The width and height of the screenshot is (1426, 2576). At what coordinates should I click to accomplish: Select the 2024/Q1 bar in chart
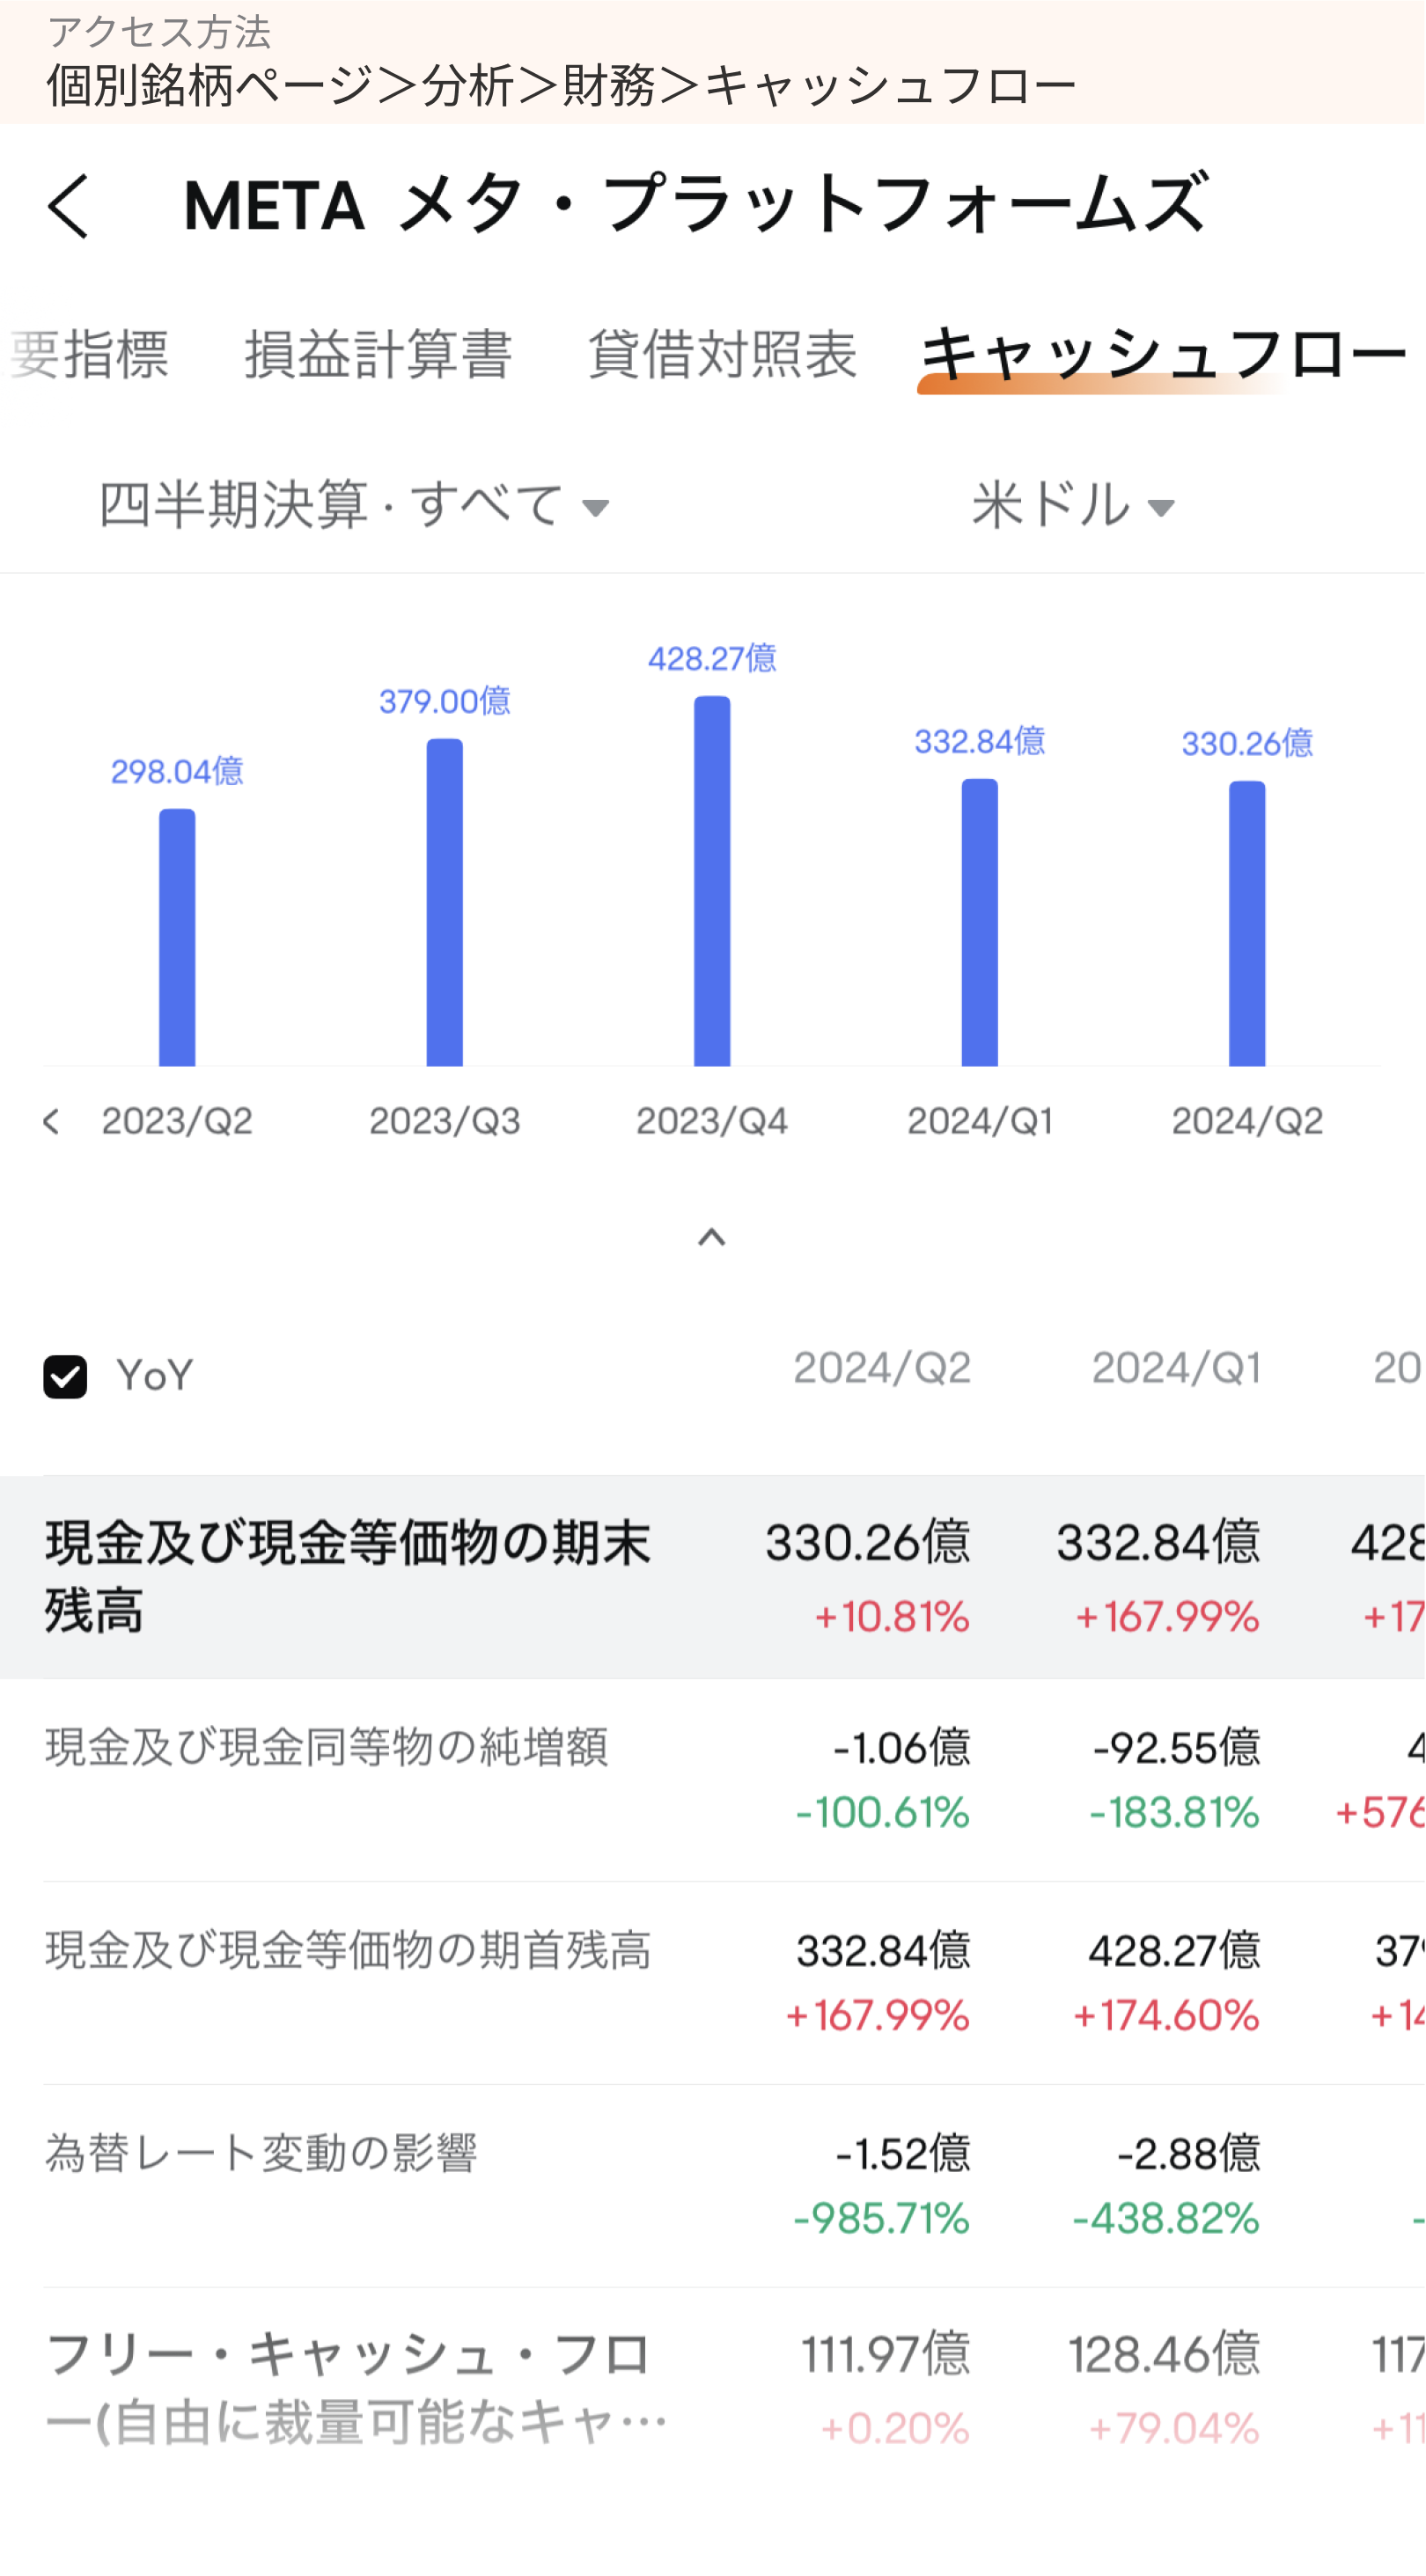pyautogui.click(x=980, y=922)
